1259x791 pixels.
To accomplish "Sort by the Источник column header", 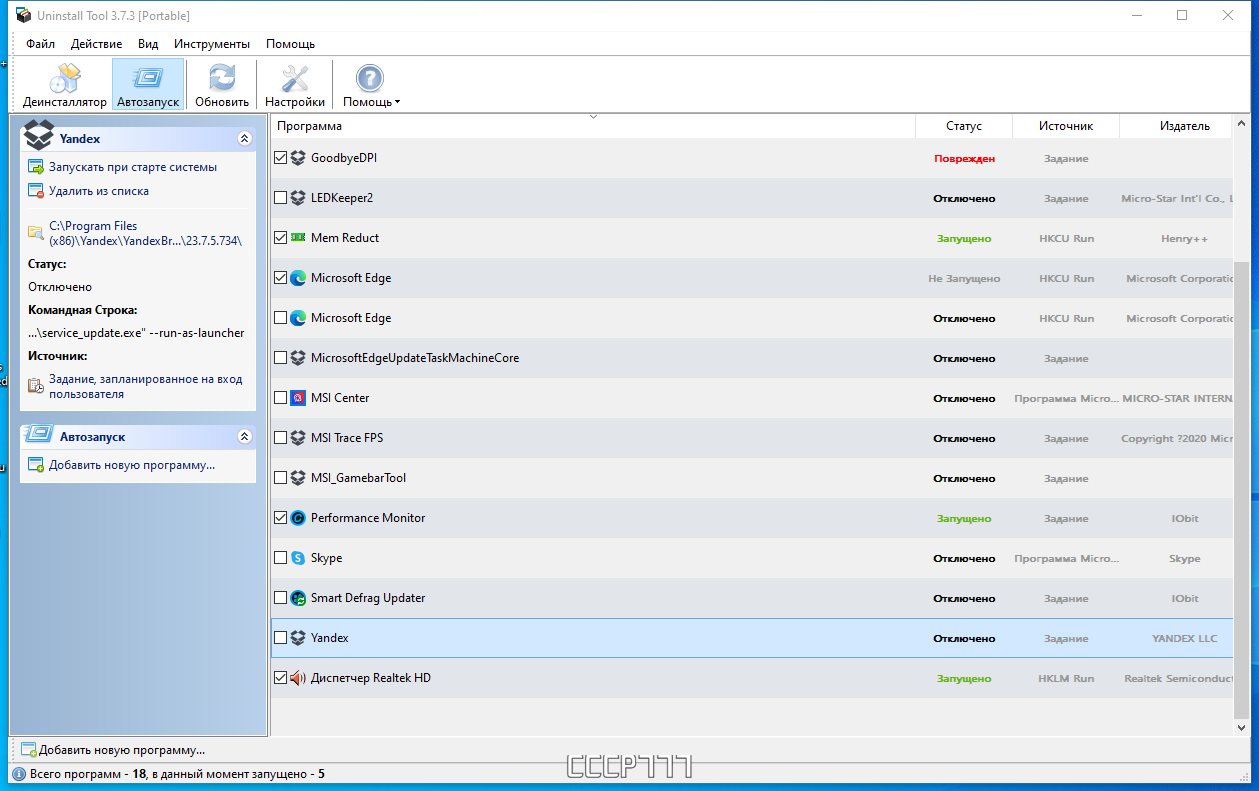I will (1066, 126).
